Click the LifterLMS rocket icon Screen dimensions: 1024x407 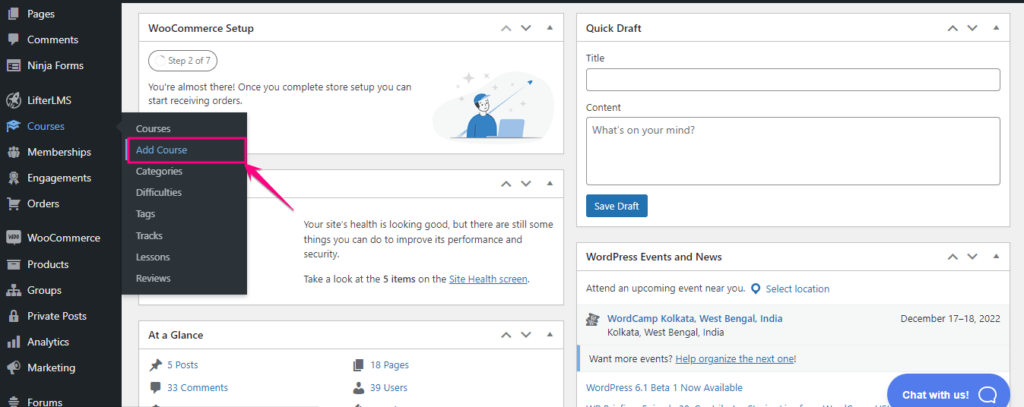(x=13, y=101)
